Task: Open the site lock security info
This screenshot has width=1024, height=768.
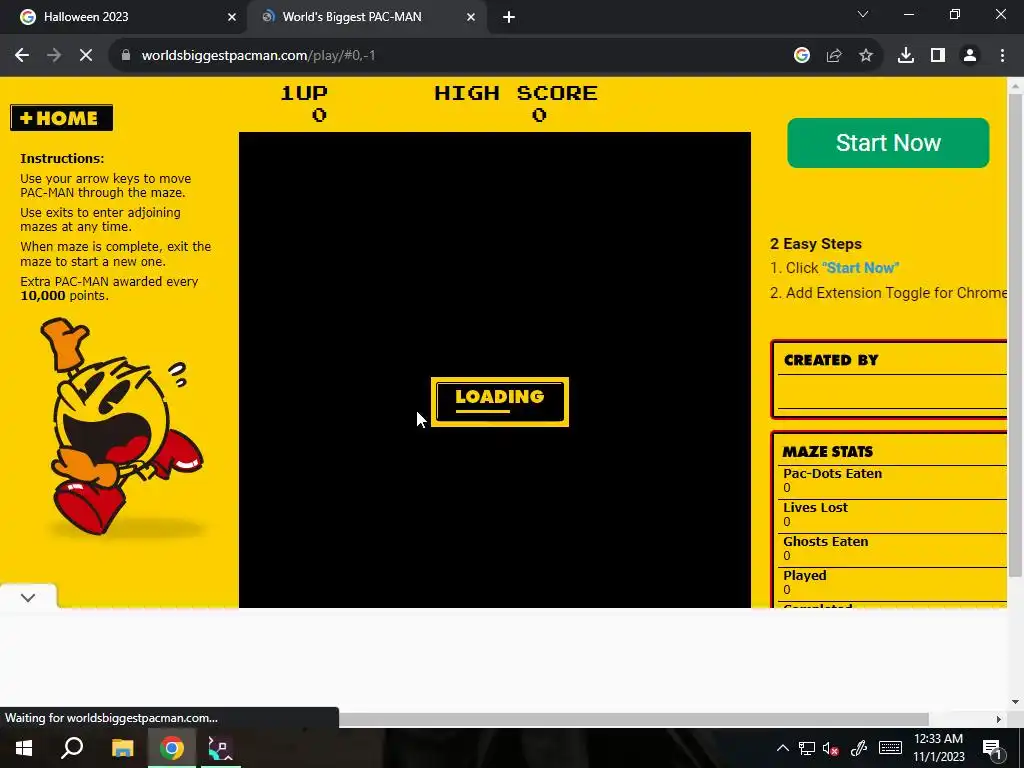Action: coord(126,56)
